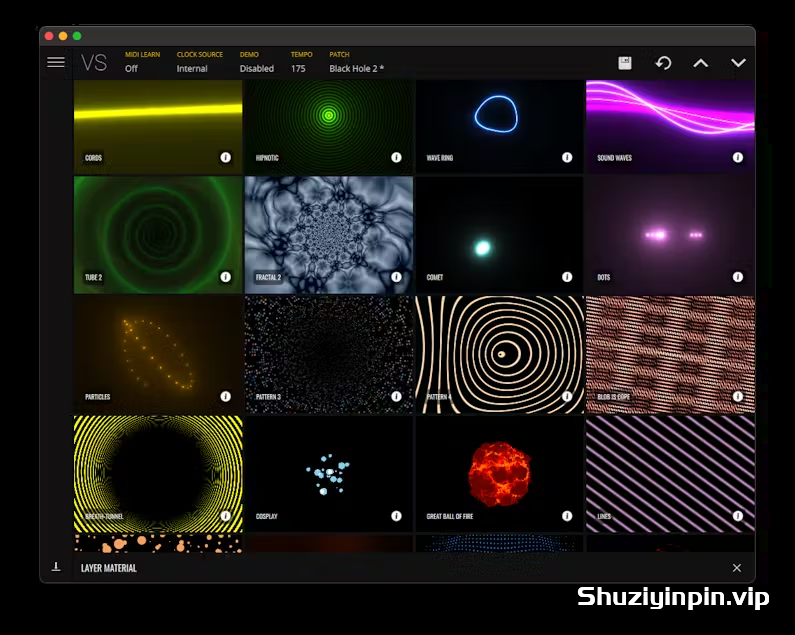The image size is (795, 635).
Task: Select the Cosplay material thumbnail
Action: 329,474
